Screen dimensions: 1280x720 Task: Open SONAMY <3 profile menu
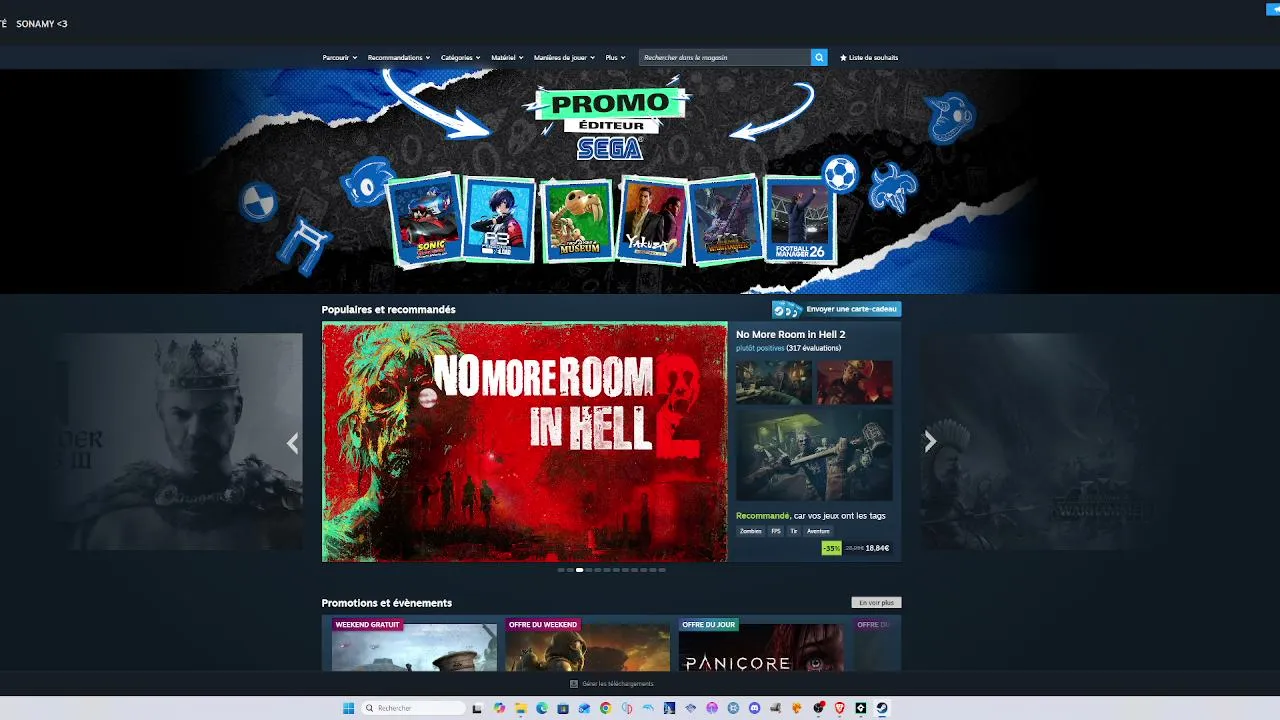[42, 23]
